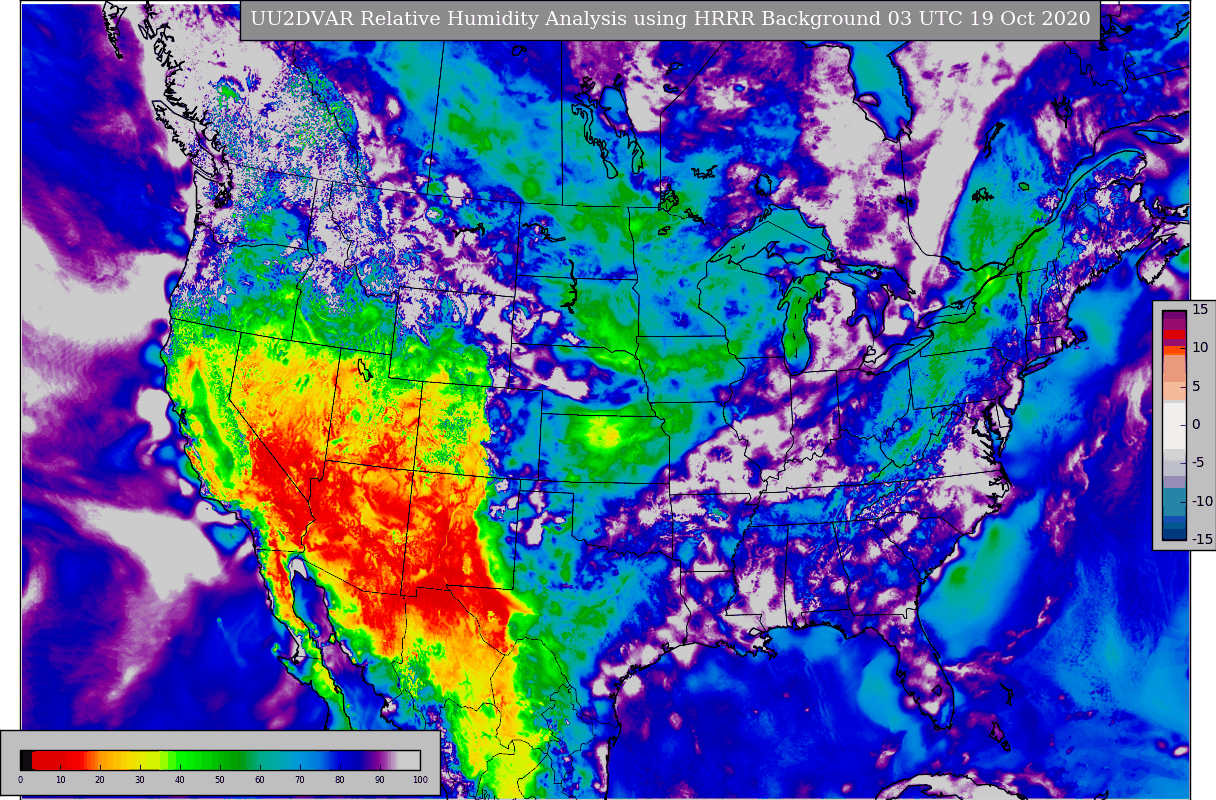Click the '50' label on humidity colorbar
This screenshot has height=800, width=1216.
[x=220, y=780]
